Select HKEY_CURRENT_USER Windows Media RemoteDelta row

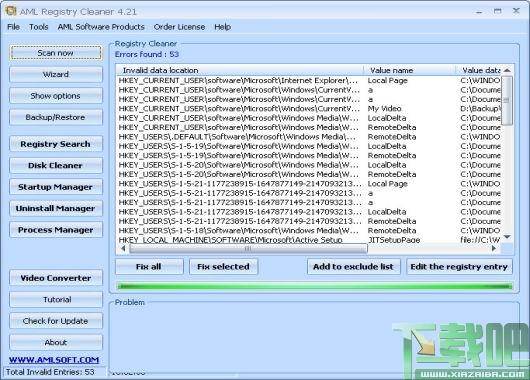(309, 127)
